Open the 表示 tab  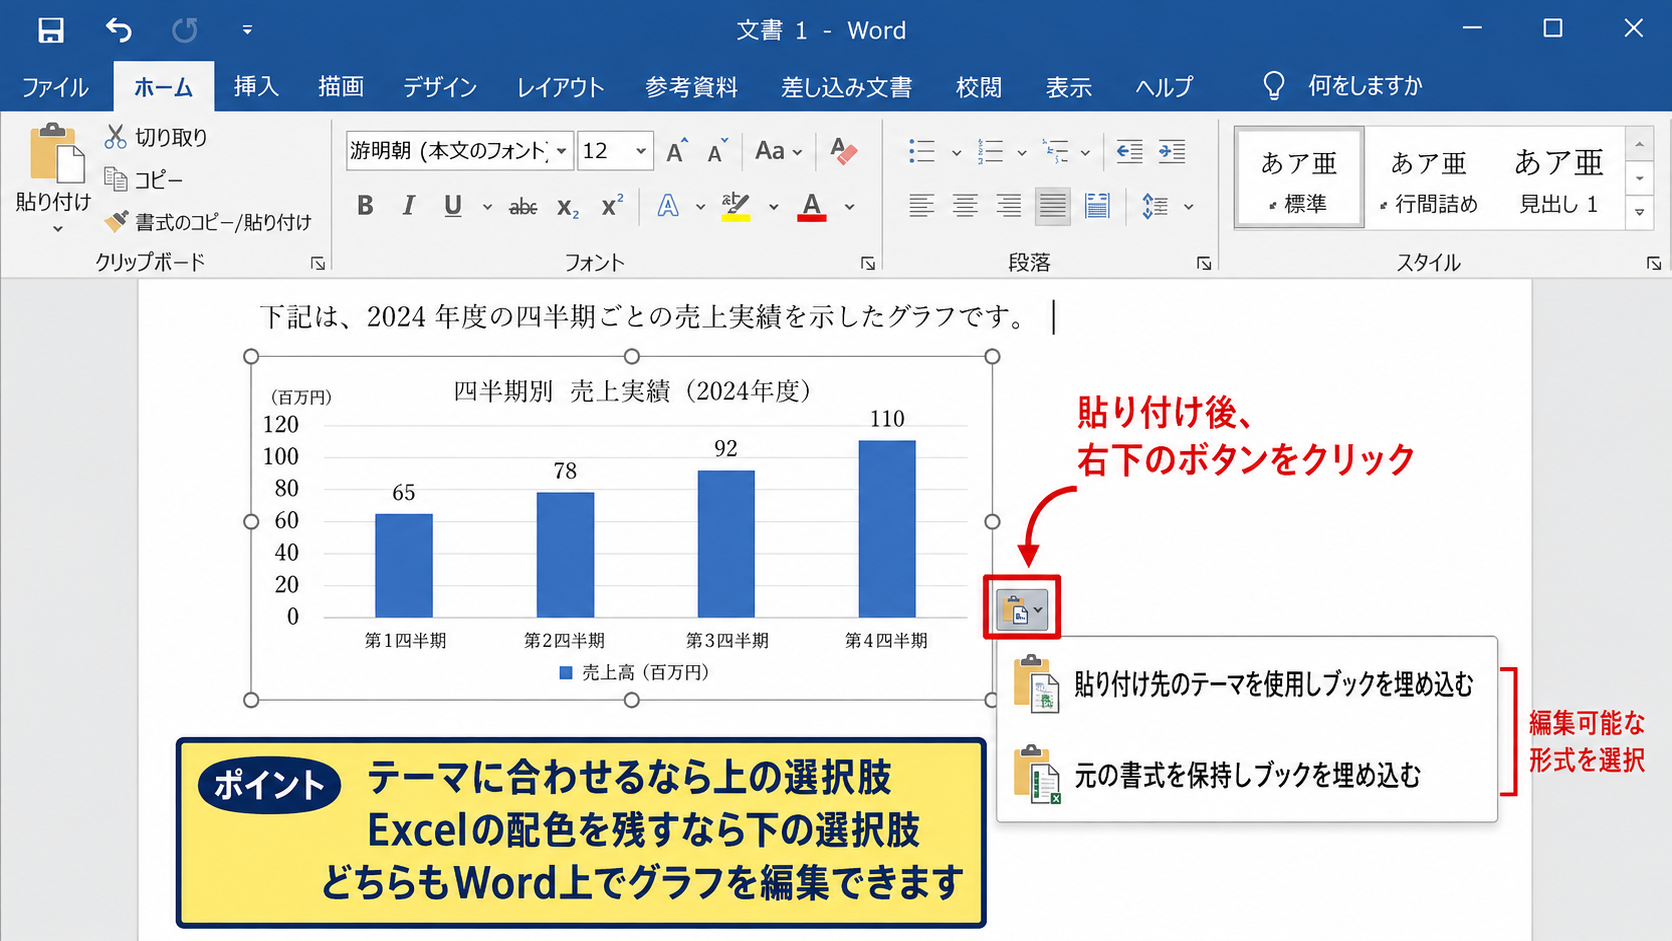1069,87
